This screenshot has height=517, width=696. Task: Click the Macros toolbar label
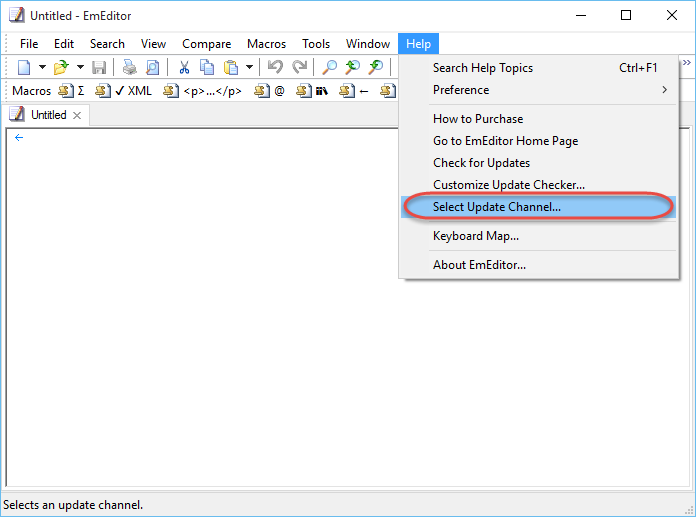32,91
